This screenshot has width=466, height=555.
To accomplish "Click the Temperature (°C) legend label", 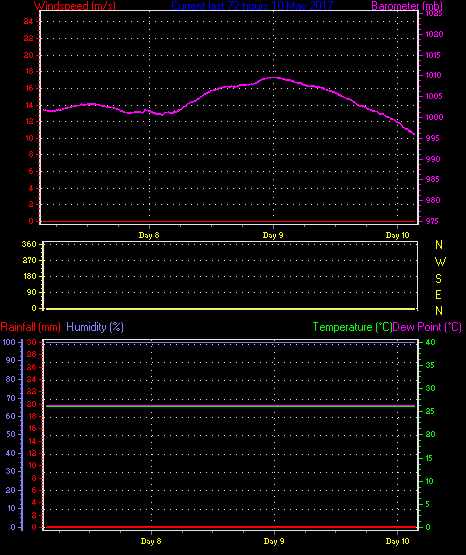I will pyautogui.click(x=352, y=327).
